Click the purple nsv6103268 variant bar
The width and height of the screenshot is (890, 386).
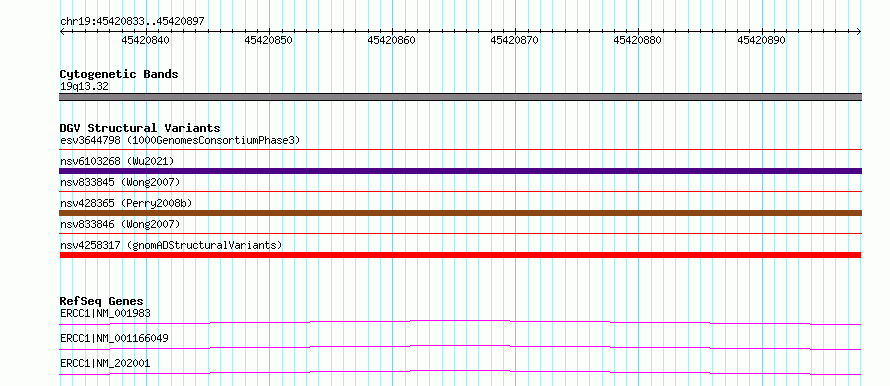[x=461, y=171]
